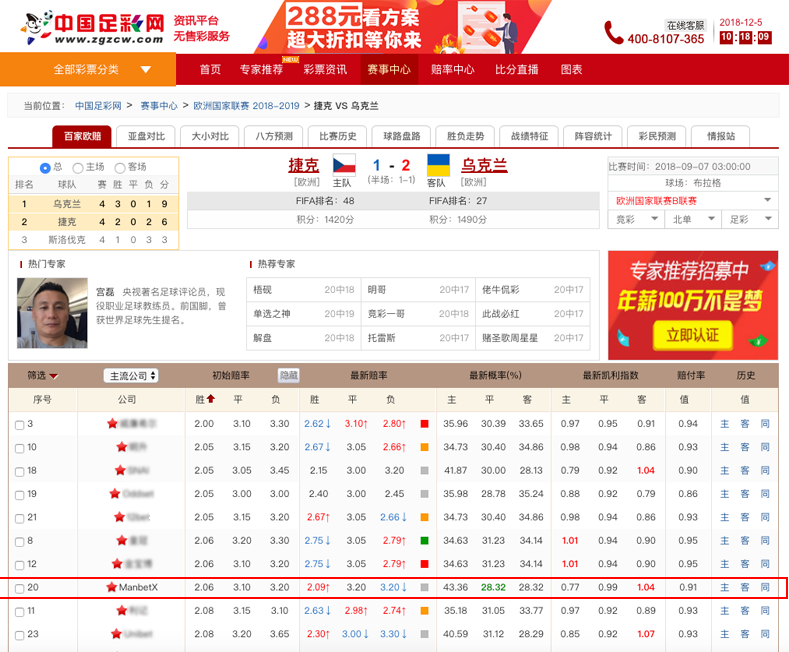Screen dimensions: 789x652
Task: Select the 主场 radio button
Action: click(x=81, y=168)
